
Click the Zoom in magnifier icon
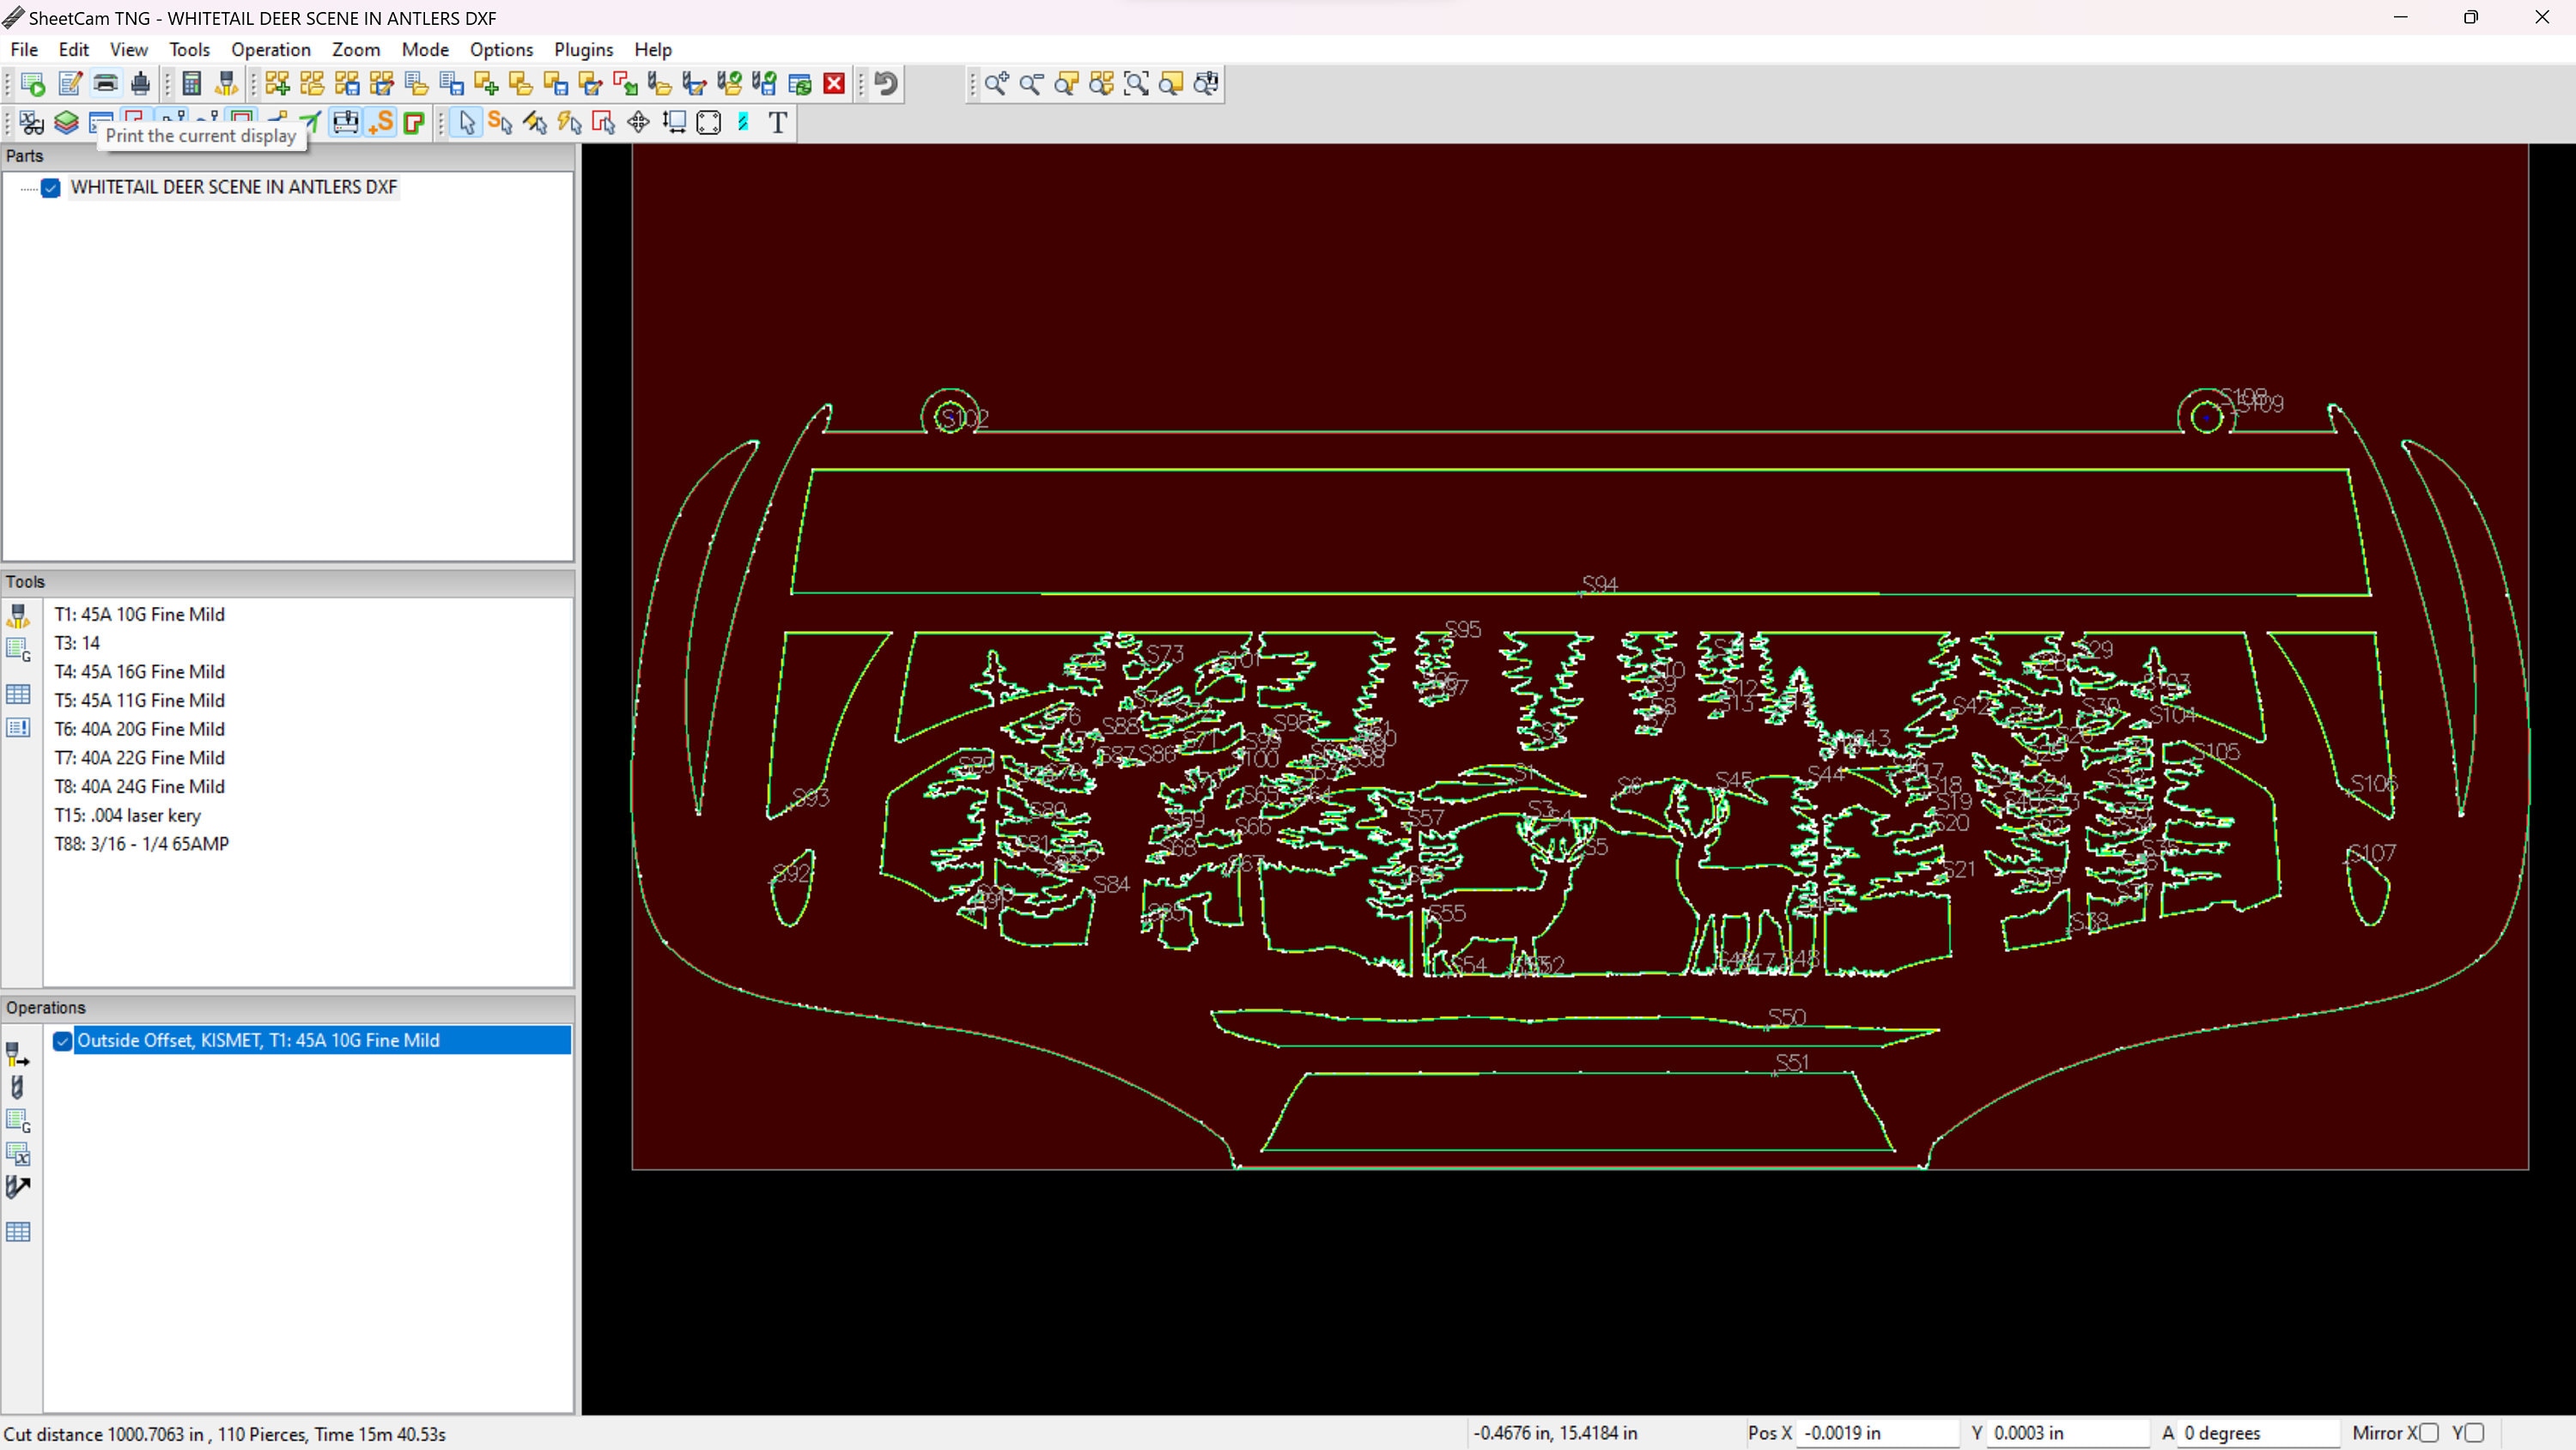[997, 83]
